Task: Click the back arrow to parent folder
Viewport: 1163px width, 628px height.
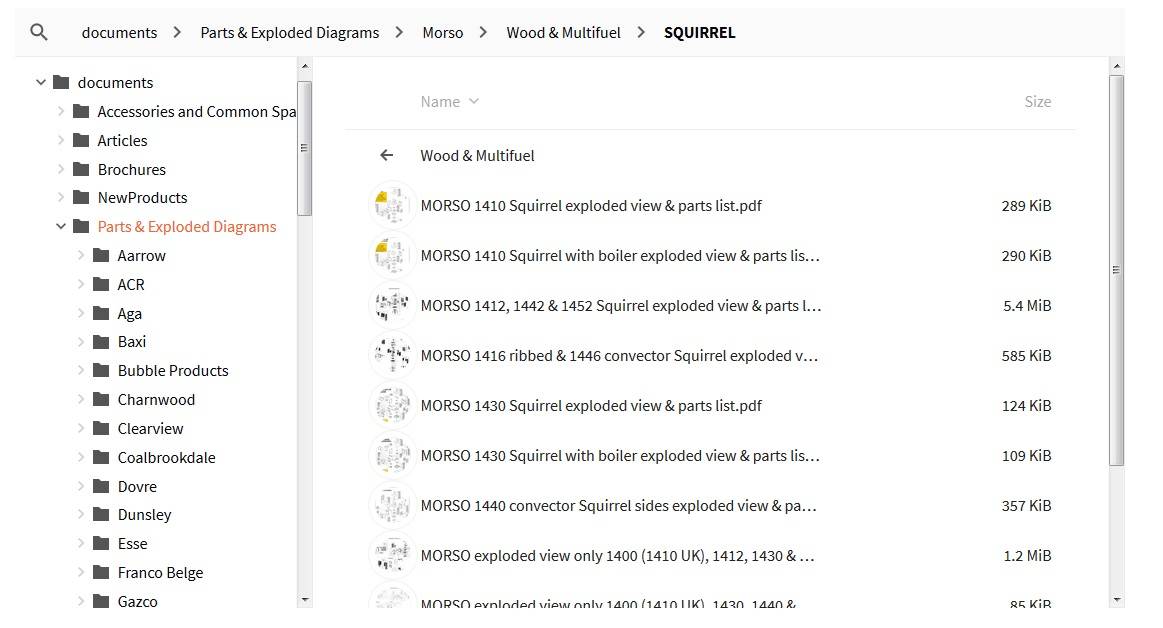Action: tap(386, 155)
